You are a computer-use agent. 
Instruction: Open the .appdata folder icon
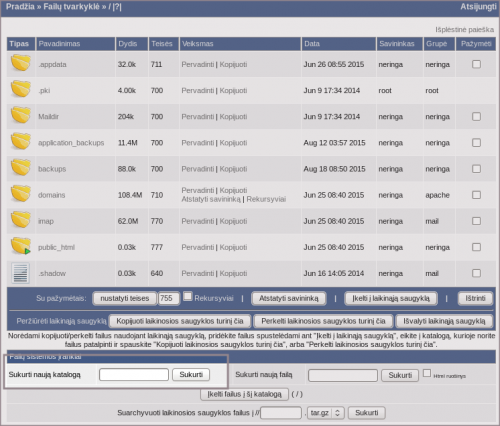coord(21,63)
